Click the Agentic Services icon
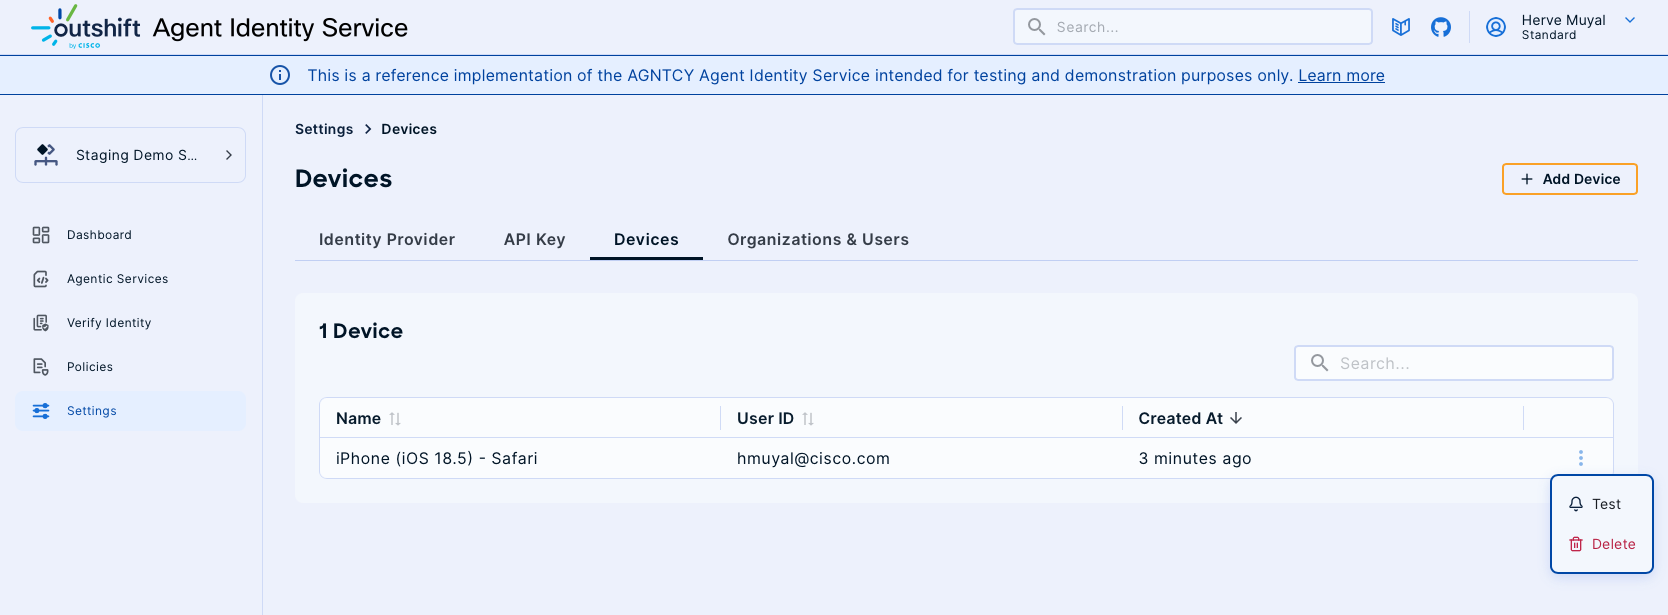Screen dimensions: 1668x615 (x=41, y=279)
